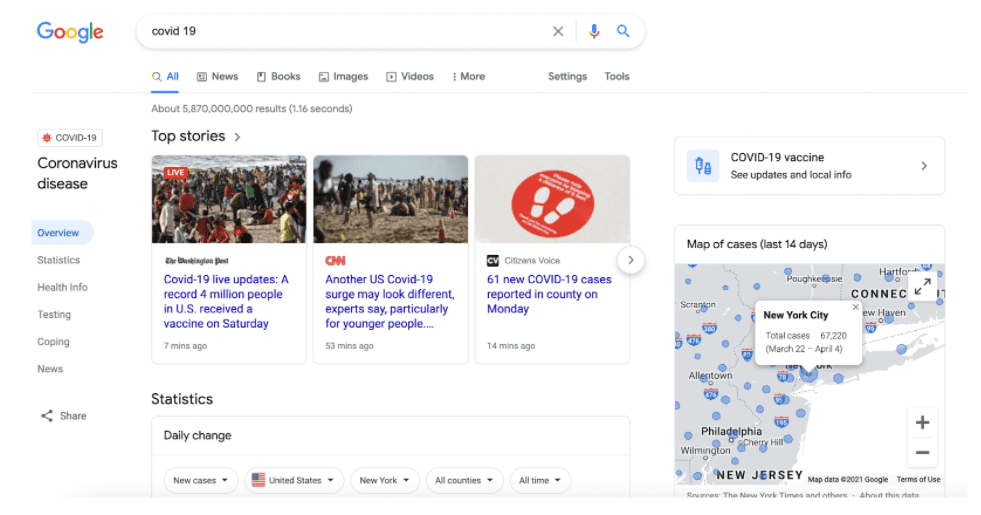Go to Statistics in the sidebar
This screenshot has height=515, width=981.
(x=59, y=260)
